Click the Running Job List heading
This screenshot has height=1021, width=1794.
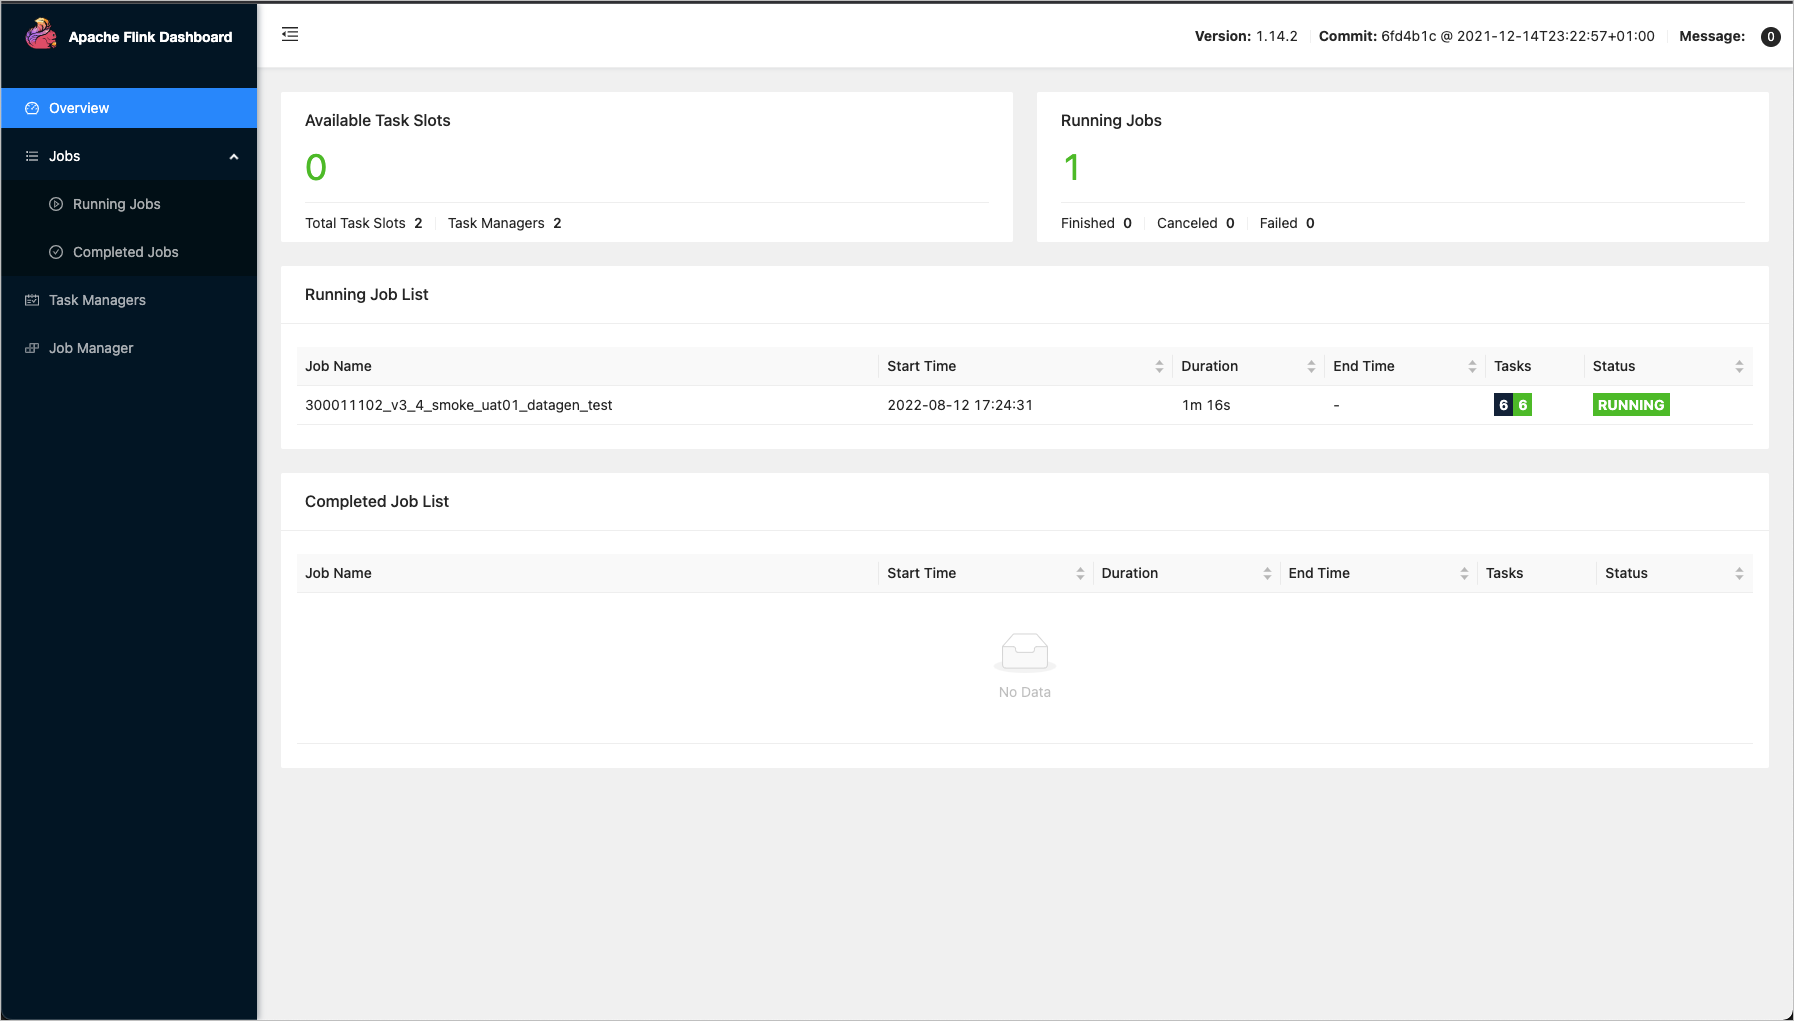point(367,294)
